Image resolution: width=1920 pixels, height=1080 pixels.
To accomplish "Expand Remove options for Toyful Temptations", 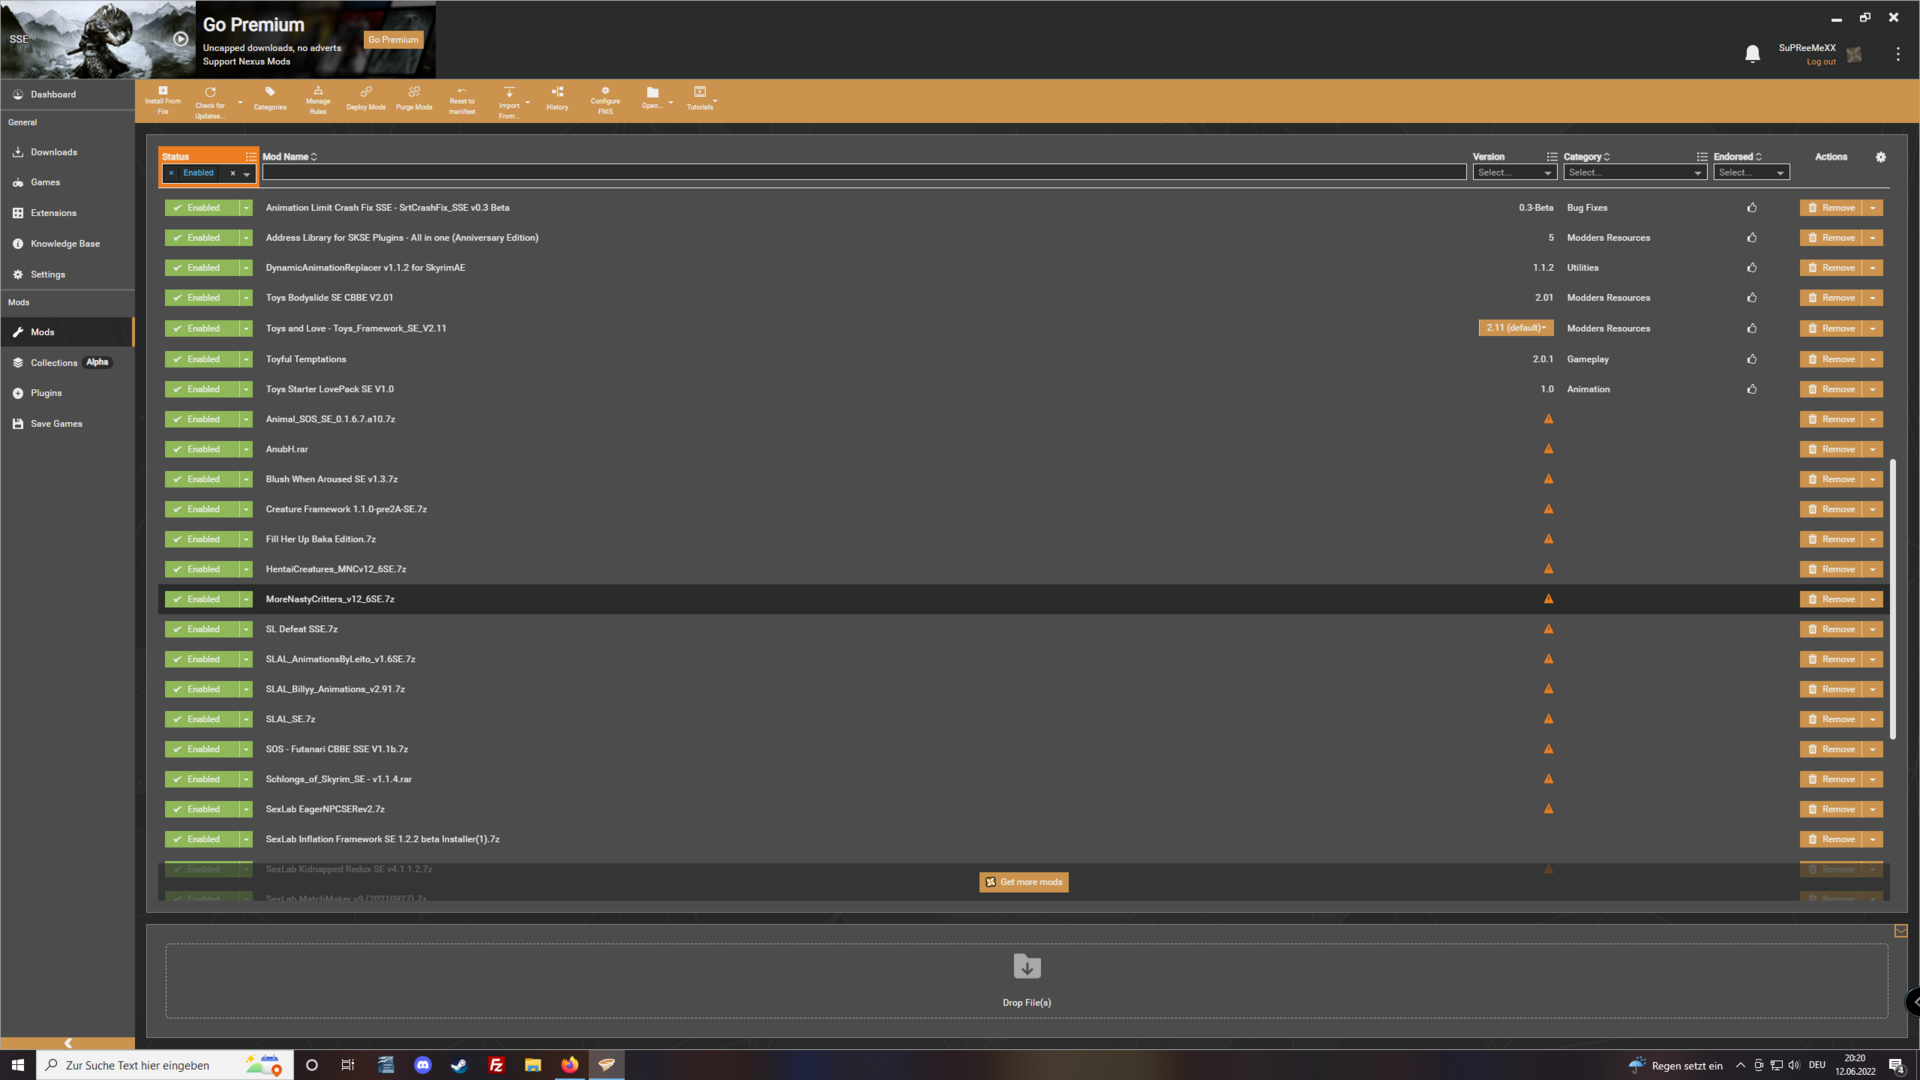I will tap(1873, 359).
